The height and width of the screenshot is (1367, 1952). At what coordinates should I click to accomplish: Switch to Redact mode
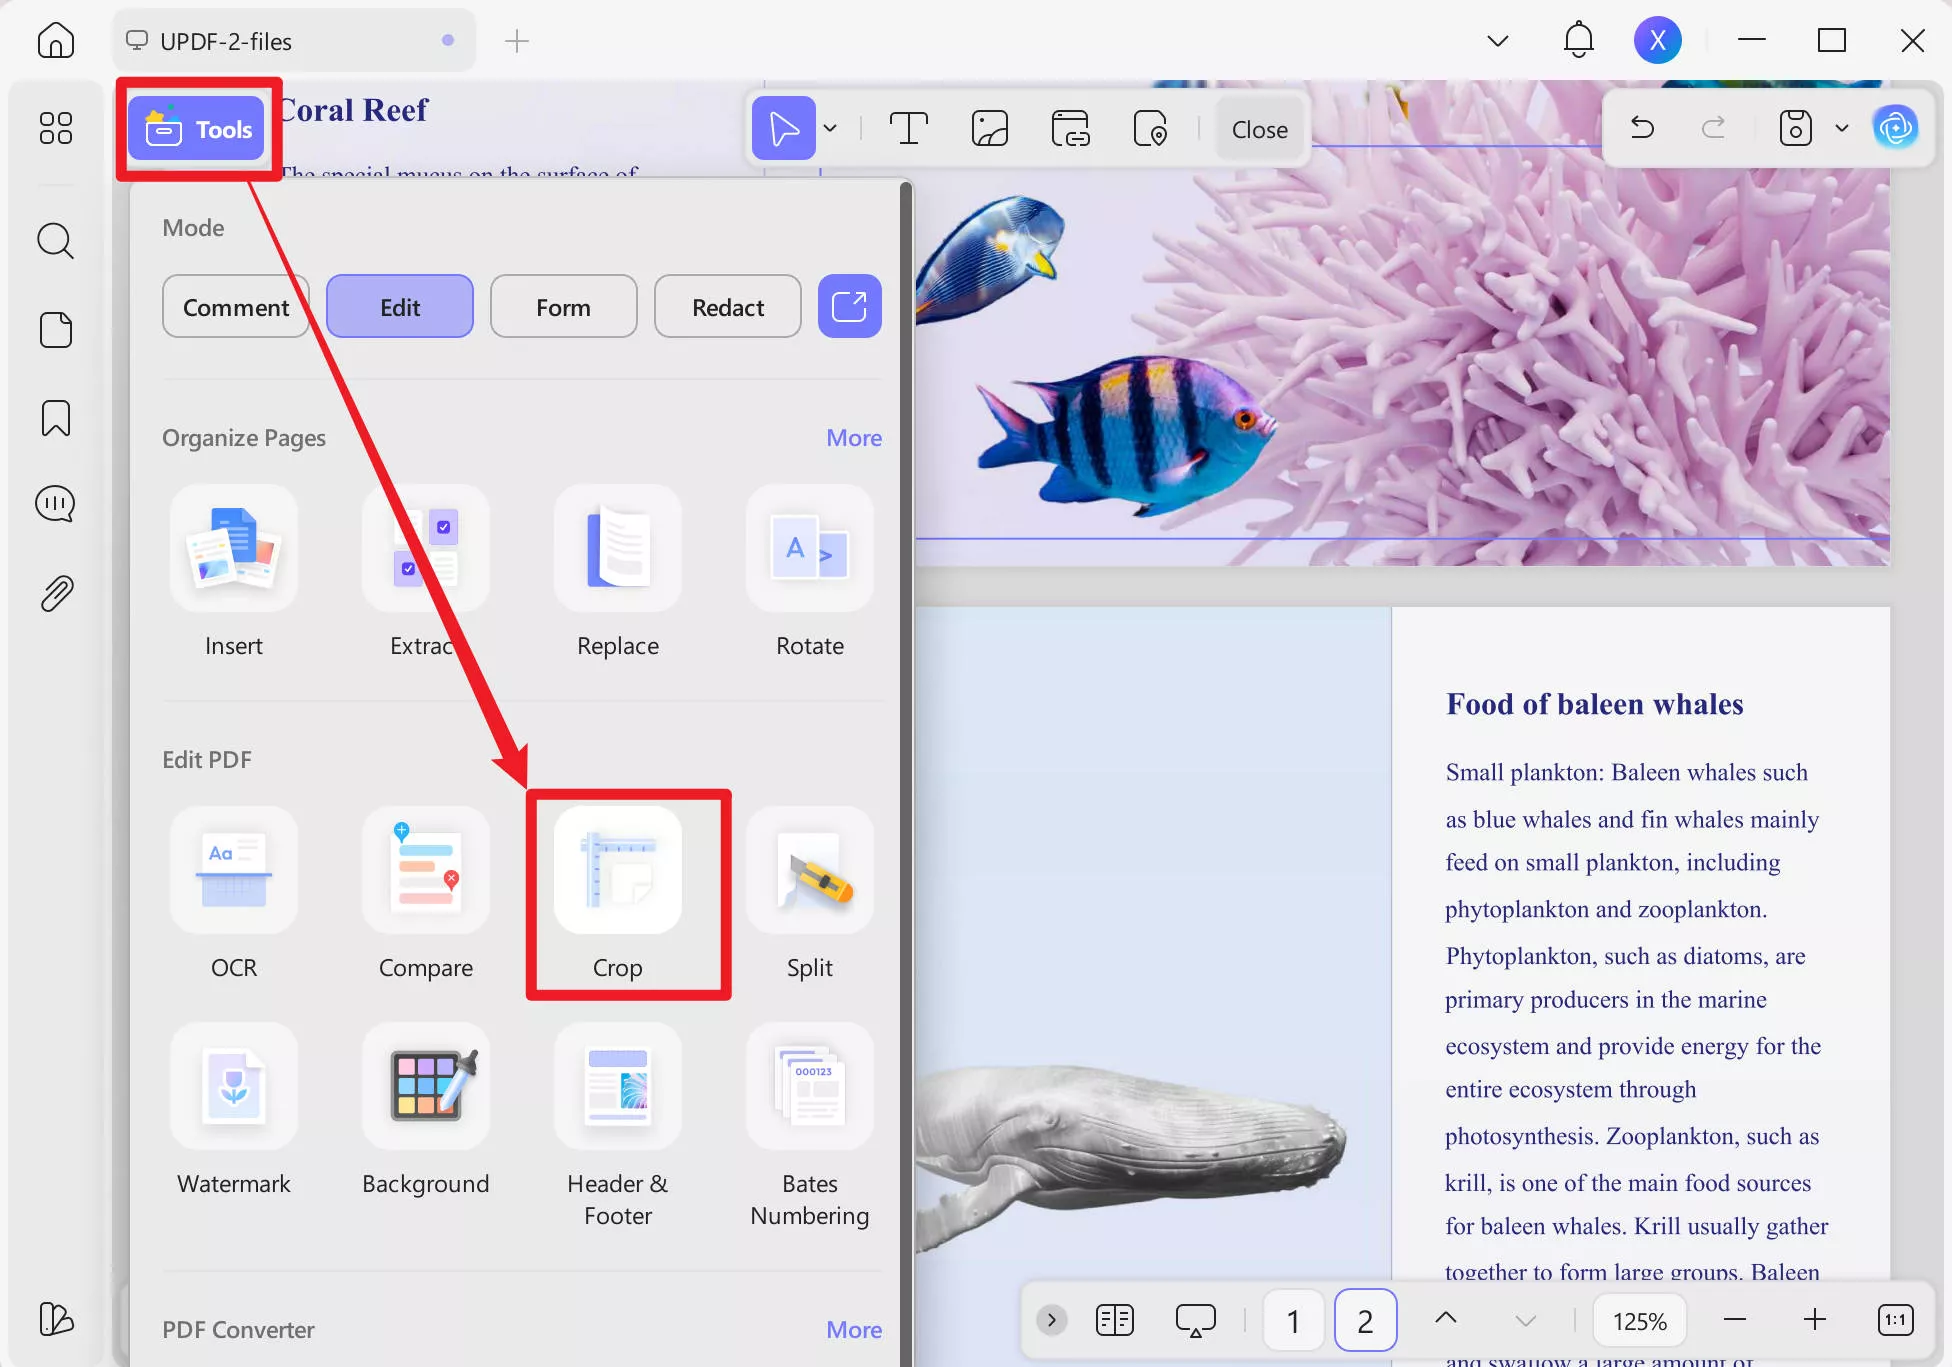[x=727, y=307]
